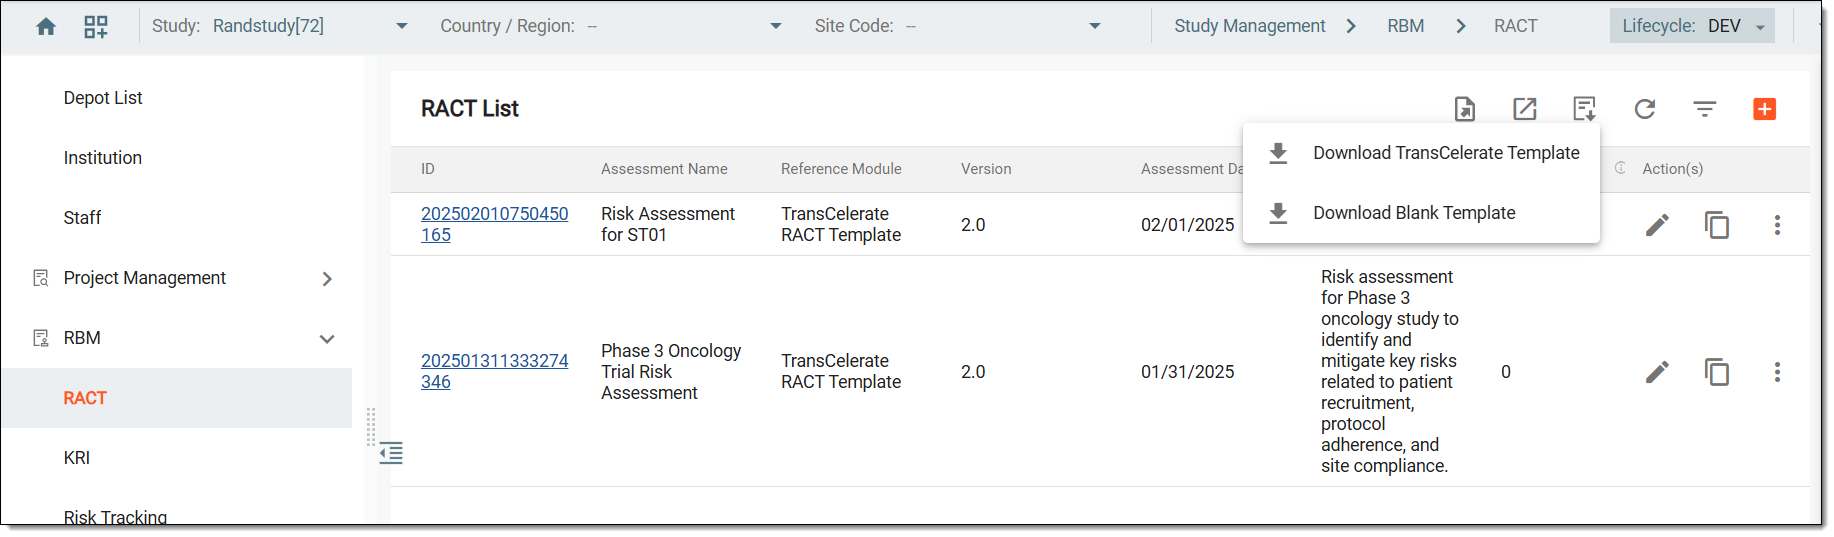Click the download template list icon
The height and width of the screenshot is (537, 1834).
click(1585, 109)
